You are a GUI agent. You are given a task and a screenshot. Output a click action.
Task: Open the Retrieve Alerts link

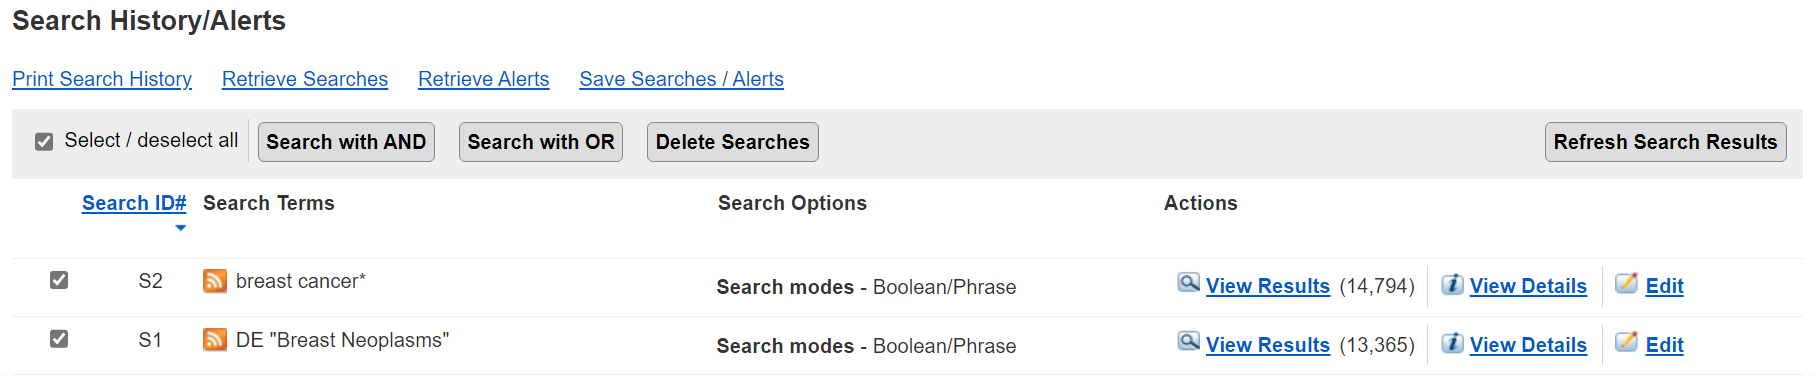[484, 79]
